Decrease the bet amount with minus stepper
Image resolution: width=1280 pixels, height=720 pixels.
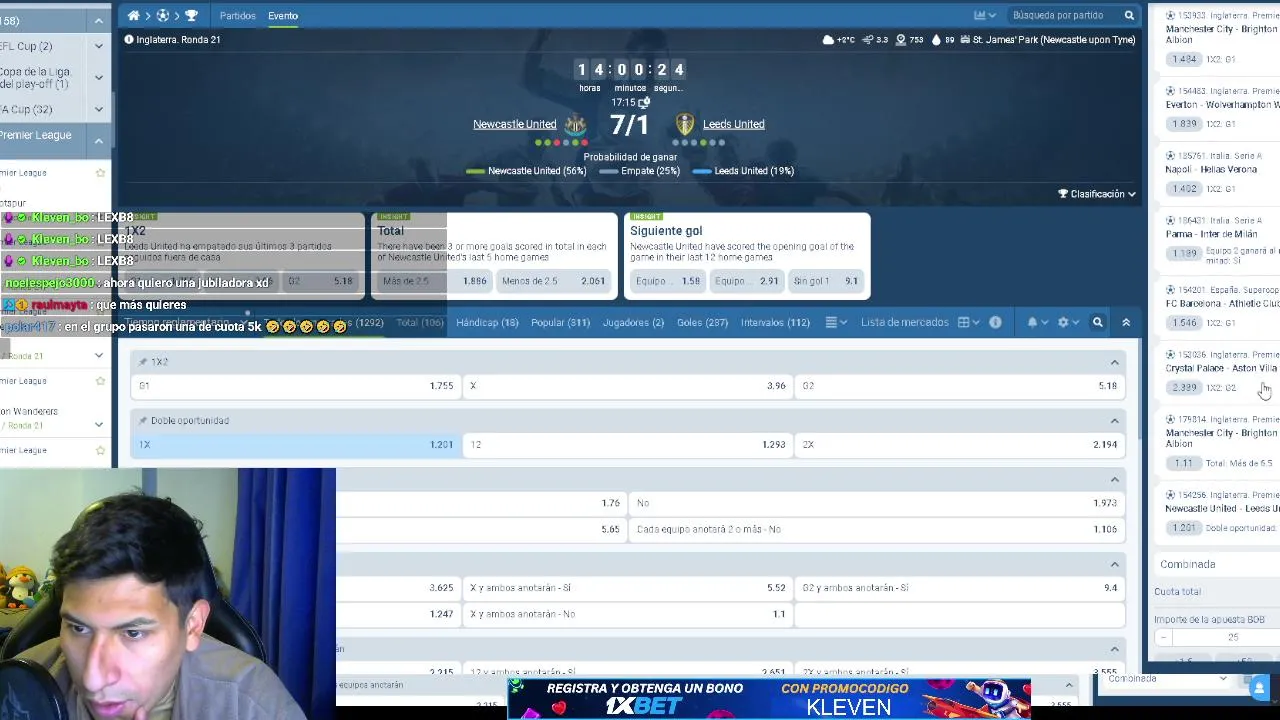pyautogui.click(x=1164, y=637)
